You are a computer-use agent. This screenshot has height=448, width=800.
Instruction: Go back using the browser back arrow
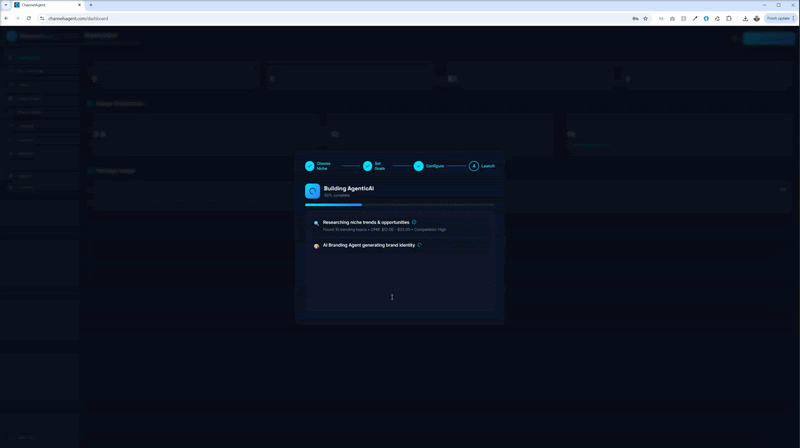6,18
